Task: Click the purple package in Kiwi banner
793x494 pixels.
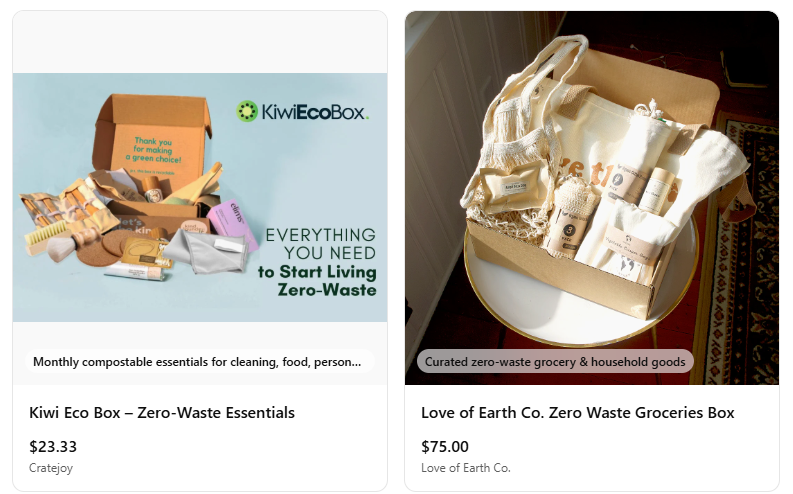Action: [232, 223]
